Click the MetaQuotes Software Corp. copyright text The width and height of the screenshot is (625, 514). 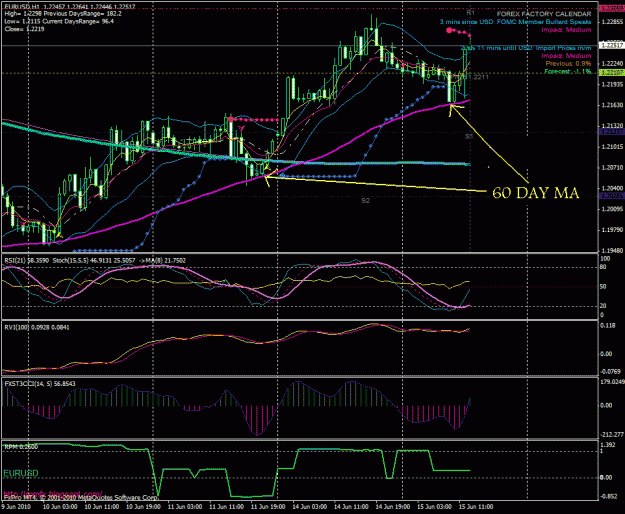[x=81, y=498]
